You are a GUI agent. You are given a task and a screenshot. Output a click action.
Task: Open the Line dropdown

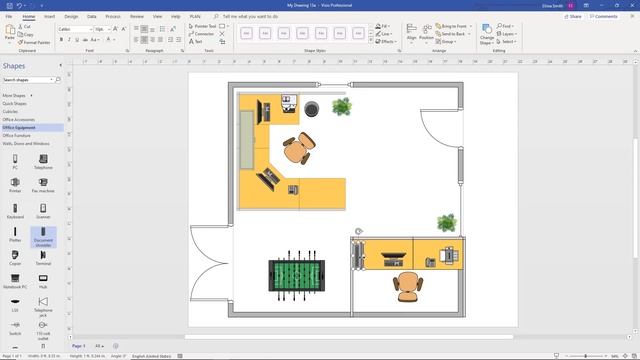384,34
